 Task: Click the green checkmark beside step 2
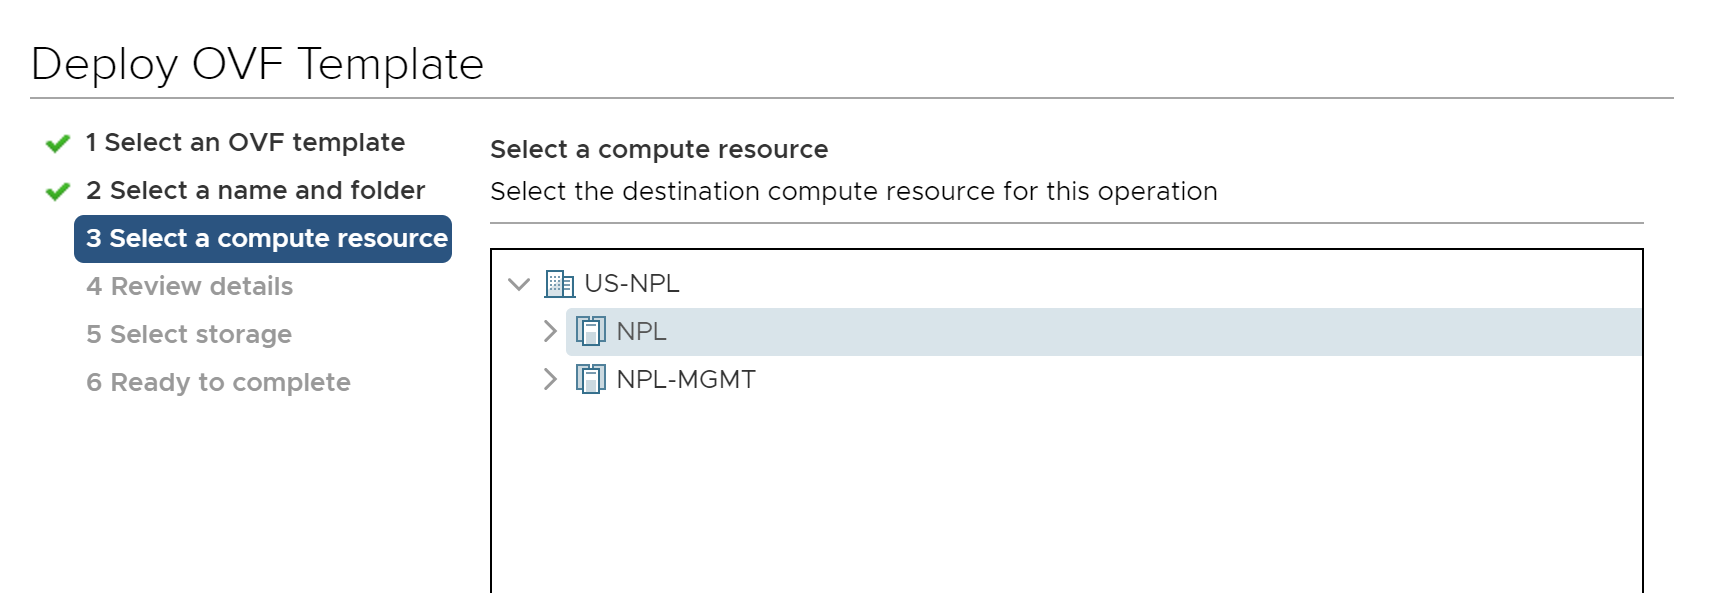click(x=58, y=191)
